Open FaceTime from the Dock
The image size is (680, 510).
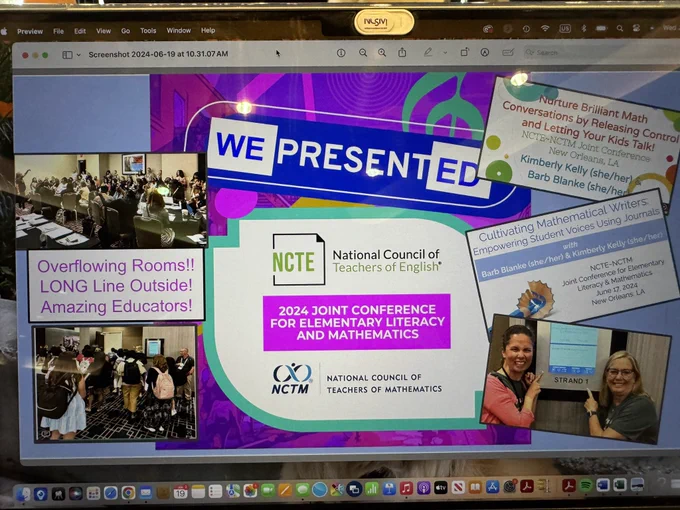[x=268, y=491]
